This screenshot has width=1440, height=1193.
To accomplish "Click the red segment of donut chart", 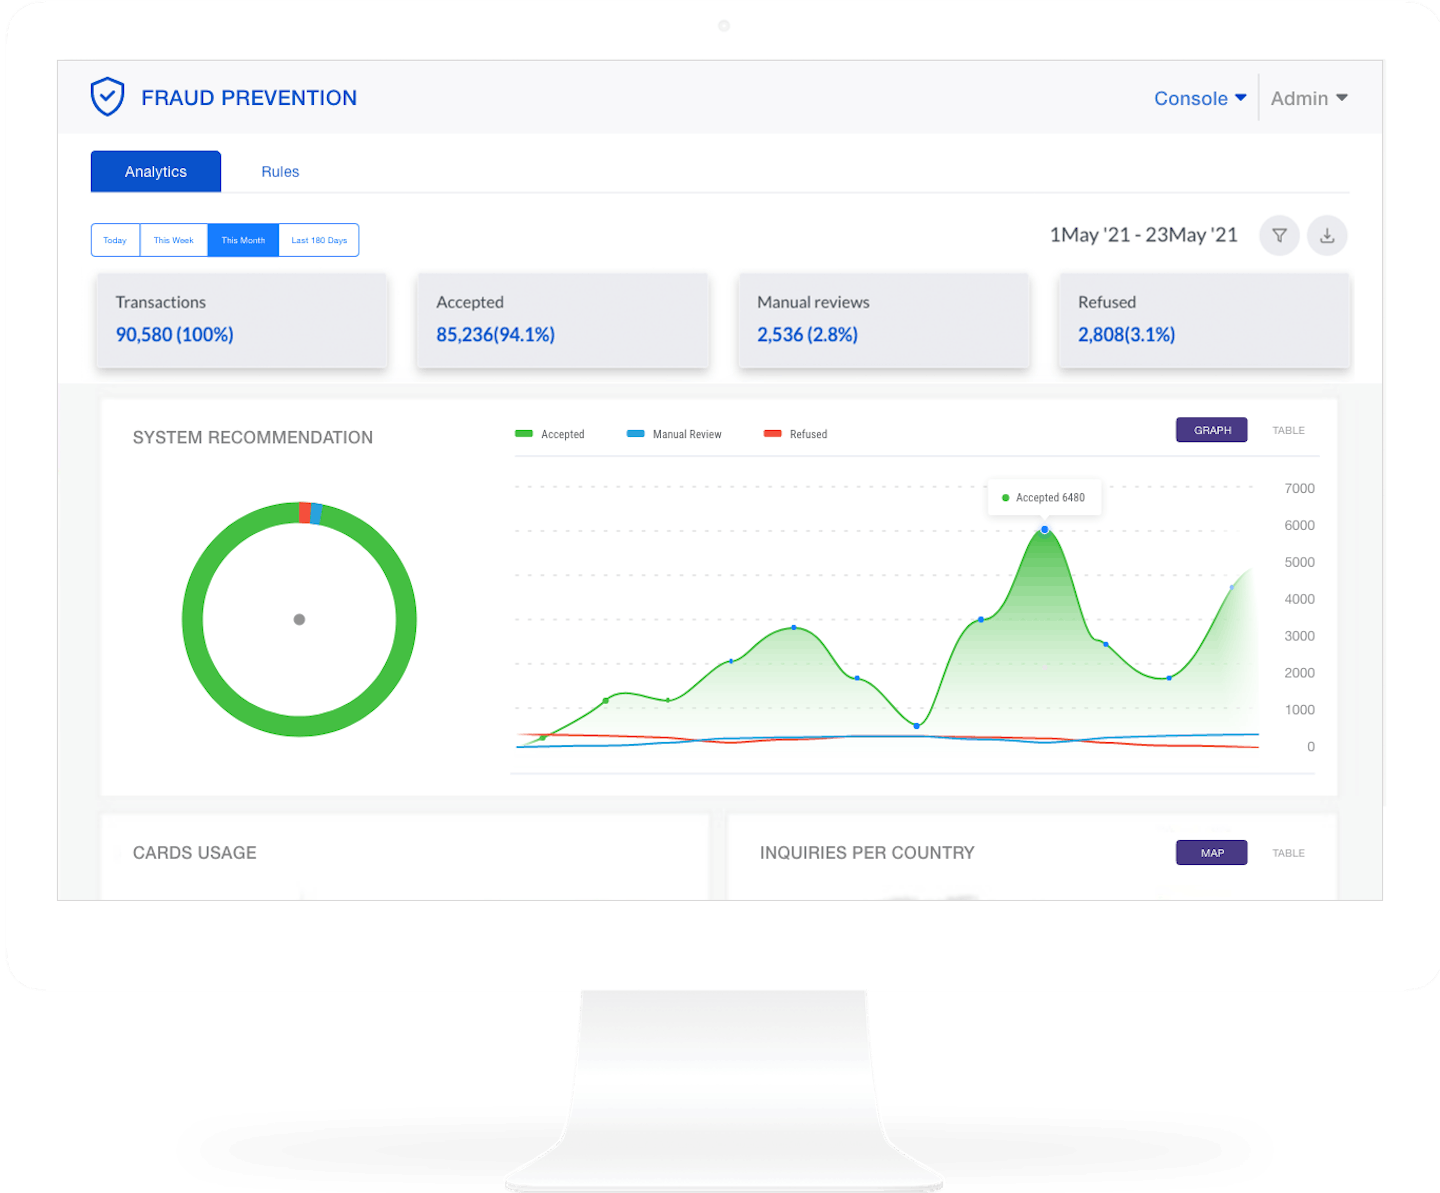I will pyautogui.click(x=304, y=513).
